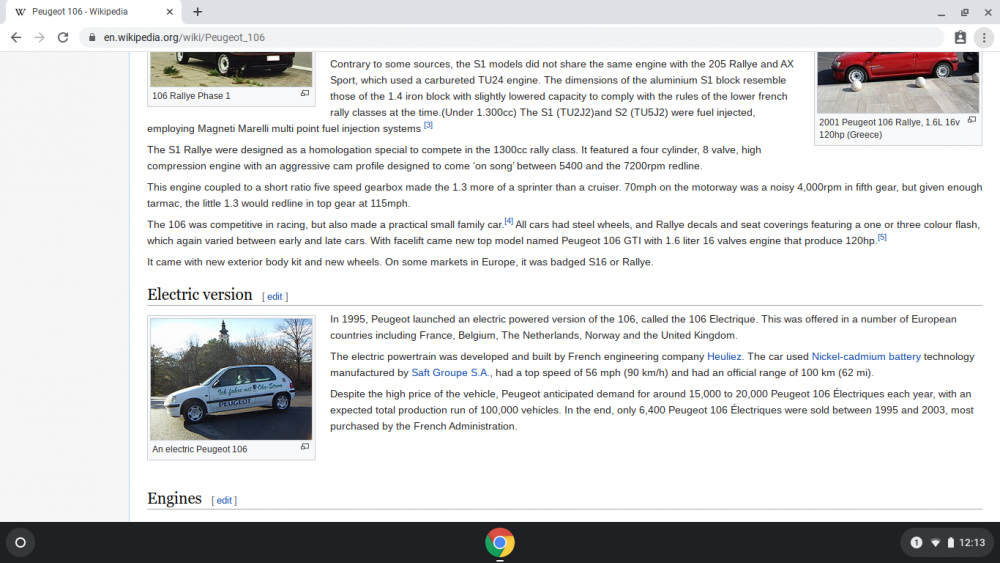Edit the Electric version section
This screenshot has width=1000, height=563.
coord(274,296)
